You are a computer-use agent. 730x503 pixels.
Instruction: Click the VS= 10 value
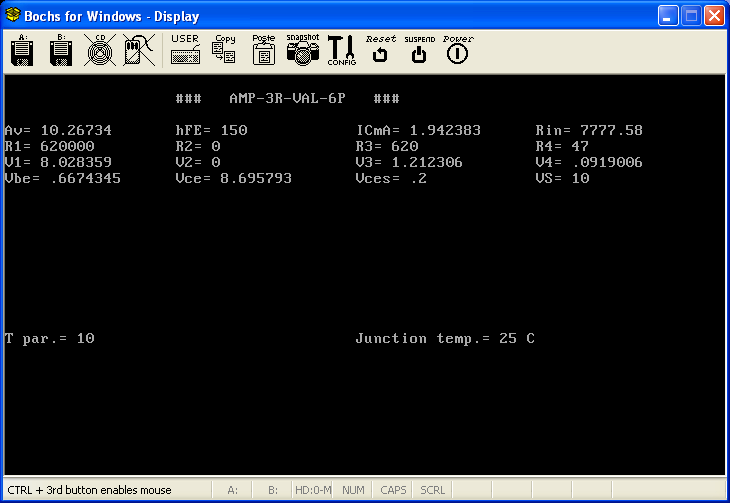click(562, 178)
